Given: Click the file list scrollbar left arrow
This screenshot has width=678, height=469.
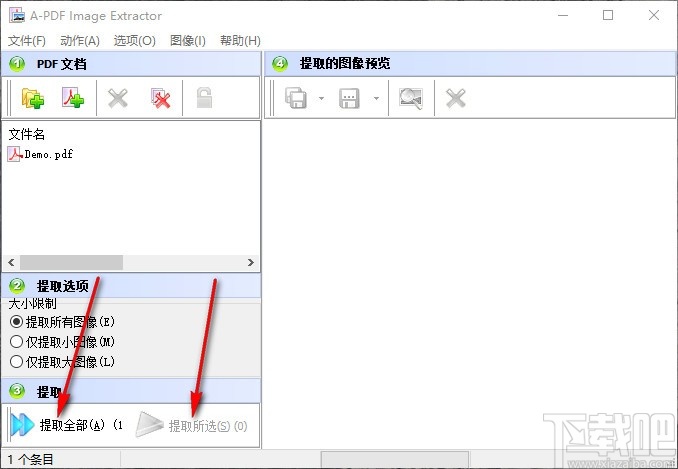Looking at the screenshot, I should [11, 262].
